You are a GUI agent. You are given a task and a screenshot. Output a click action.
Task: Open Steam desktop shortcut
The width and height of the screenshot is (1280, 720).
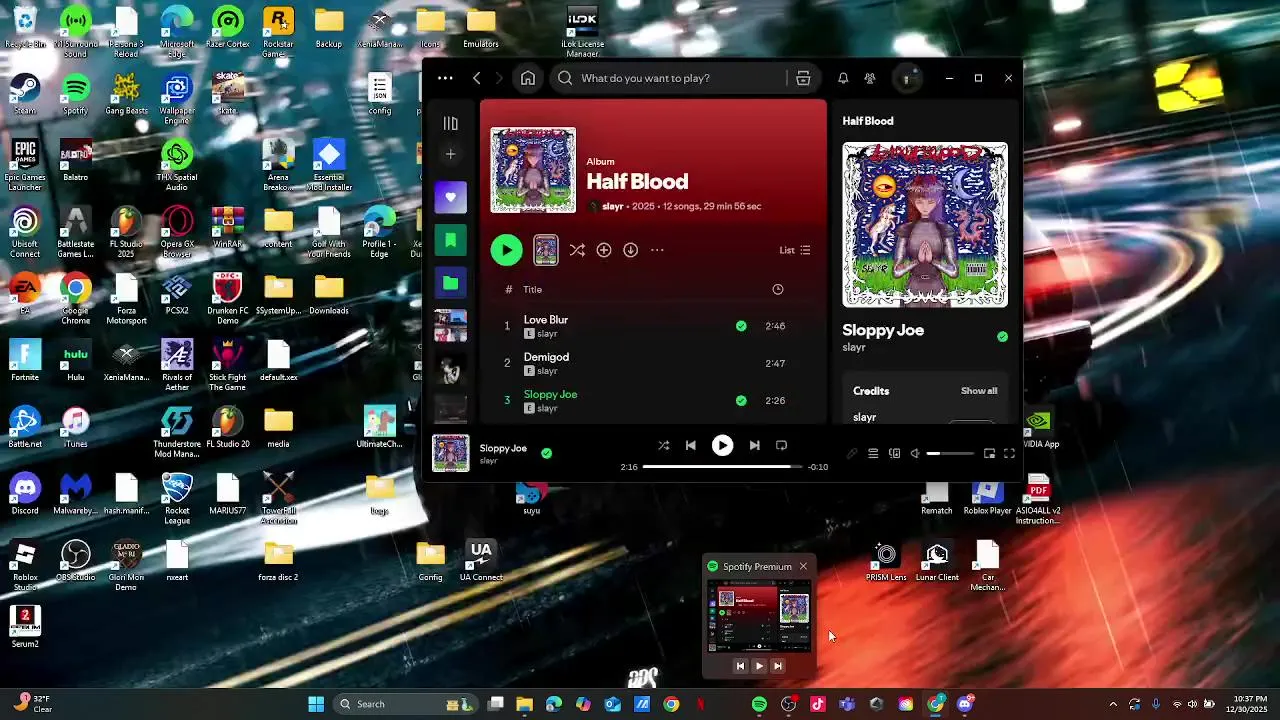(25, 95)
